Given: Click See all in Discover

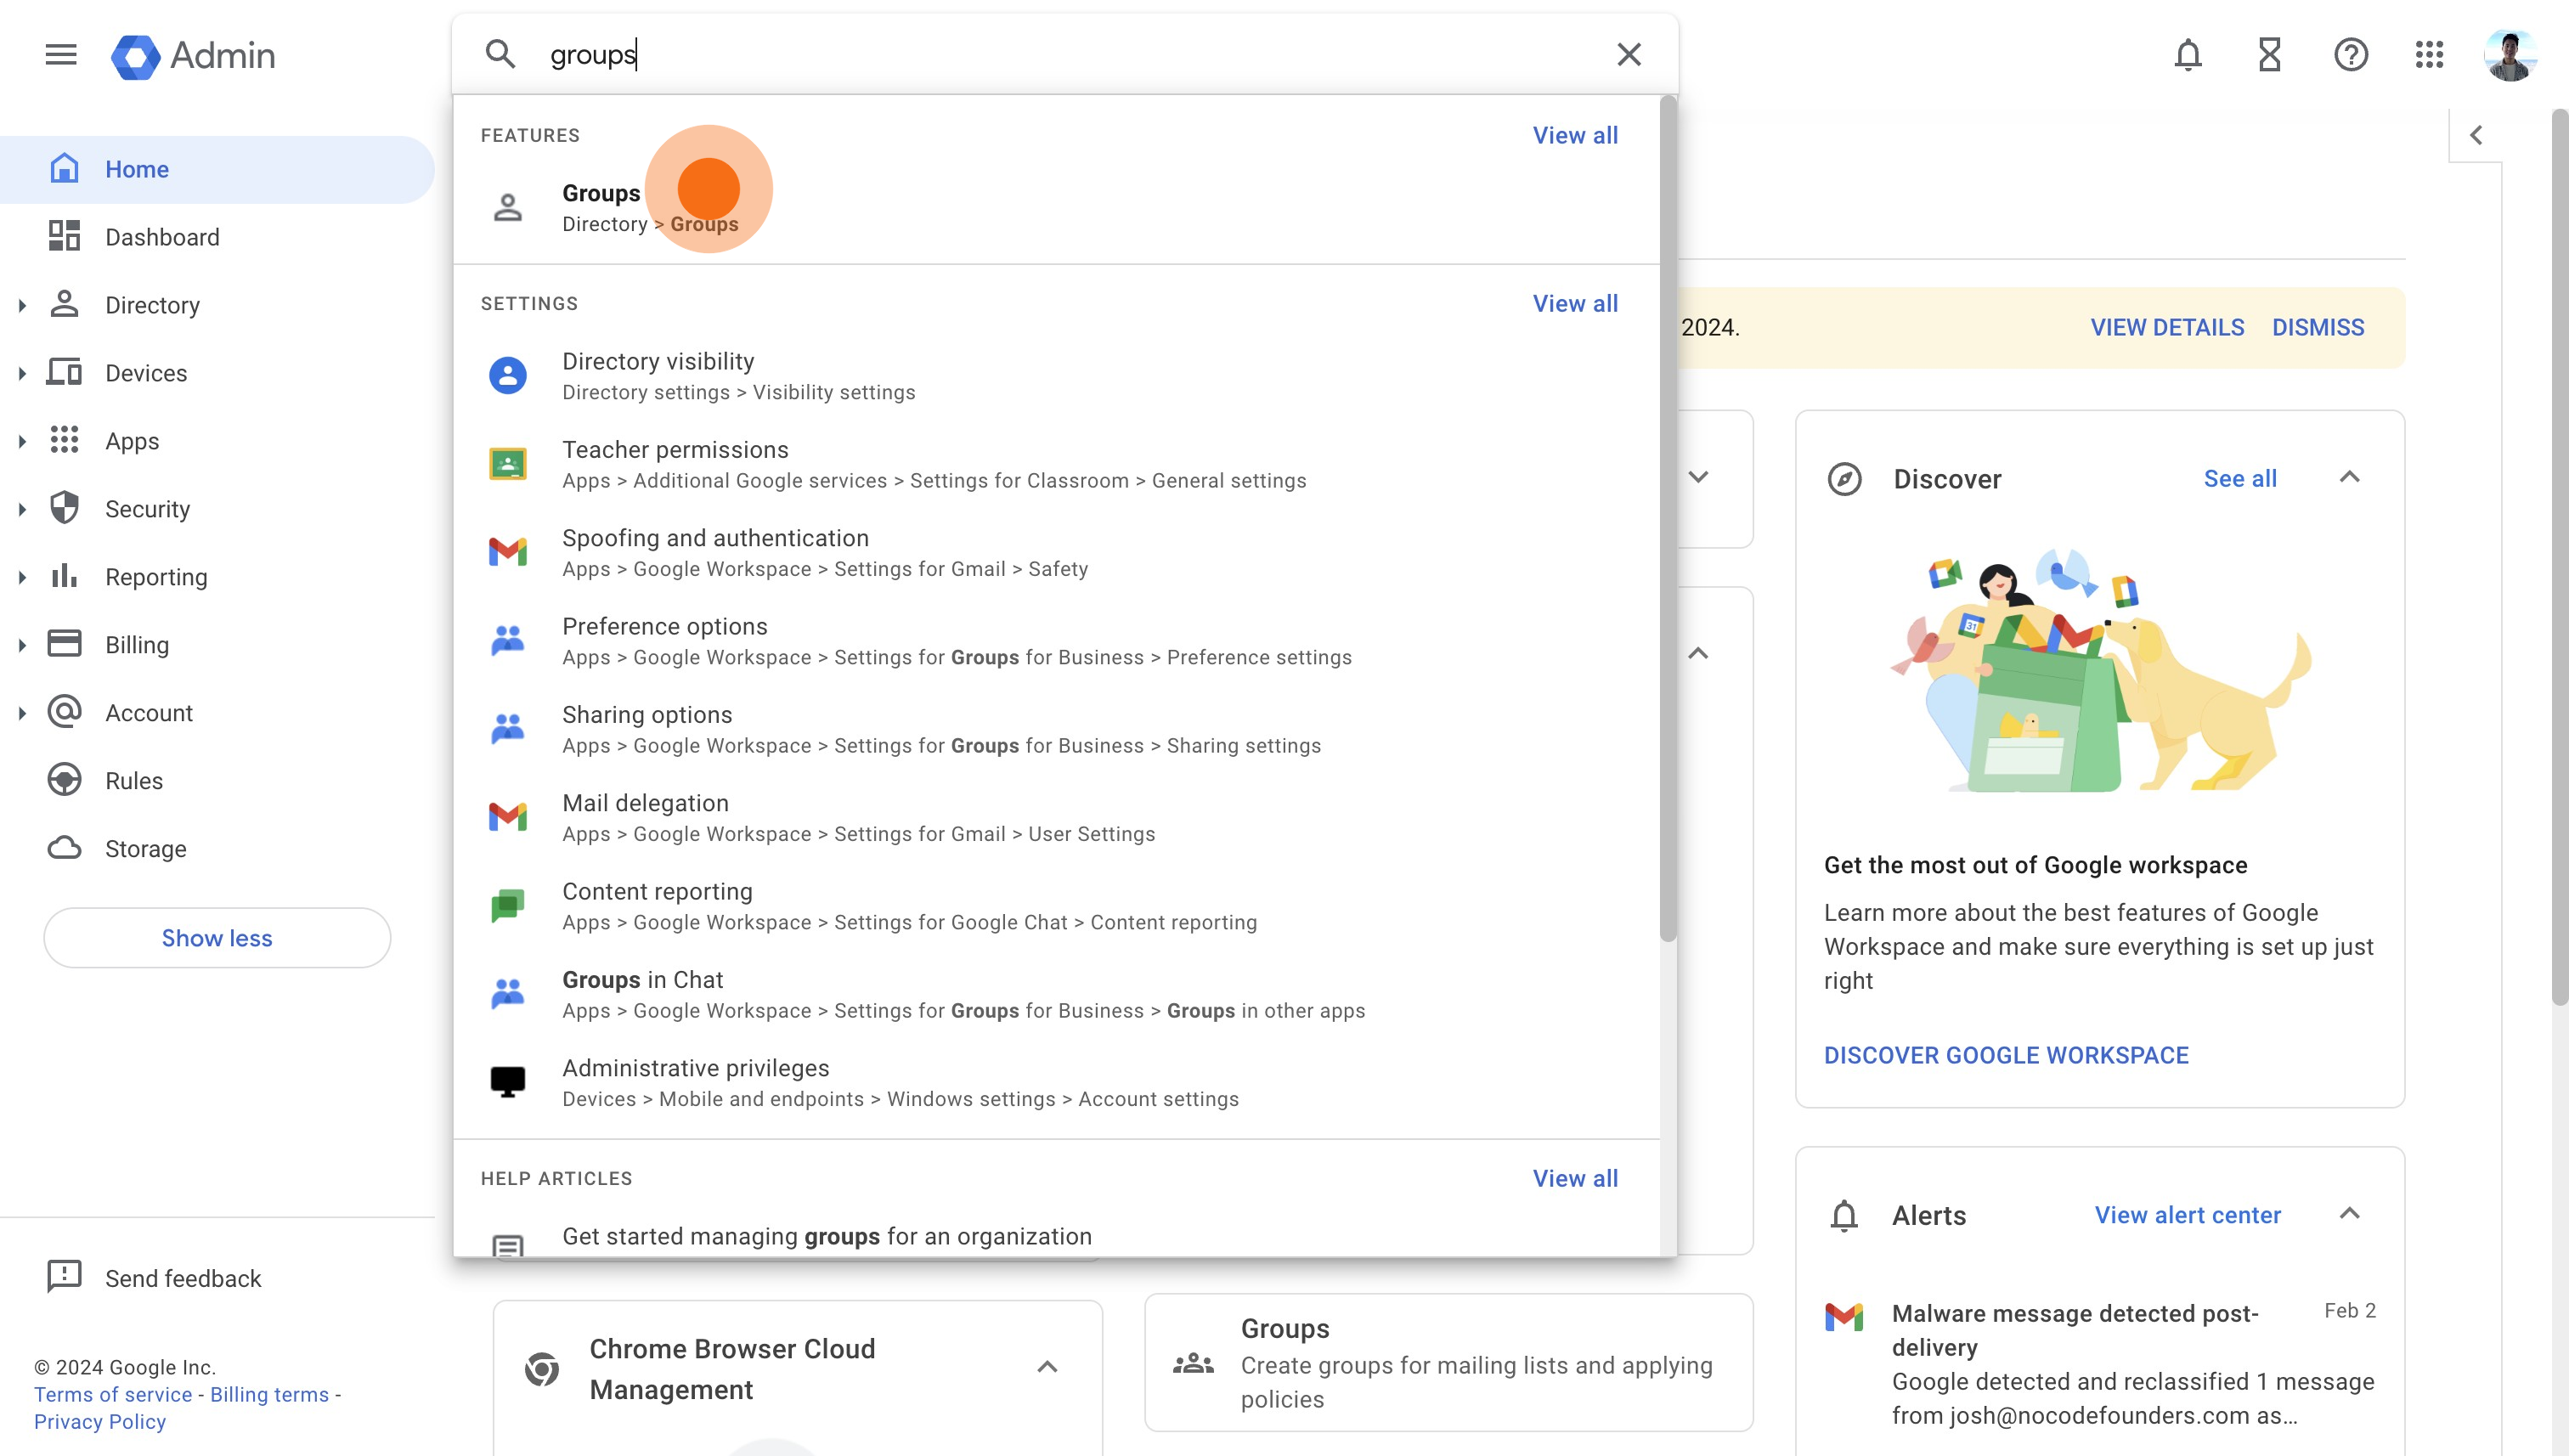Looking at the screenshot, I should (x=2240, y=478).
